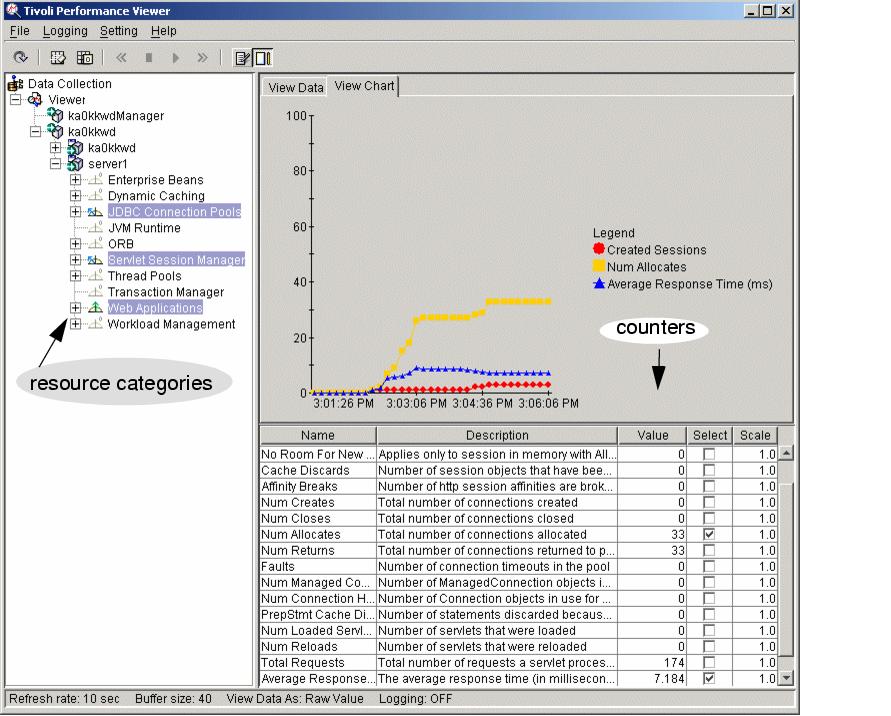
Task: Open the Setting menu
Action: coord(118,31)
